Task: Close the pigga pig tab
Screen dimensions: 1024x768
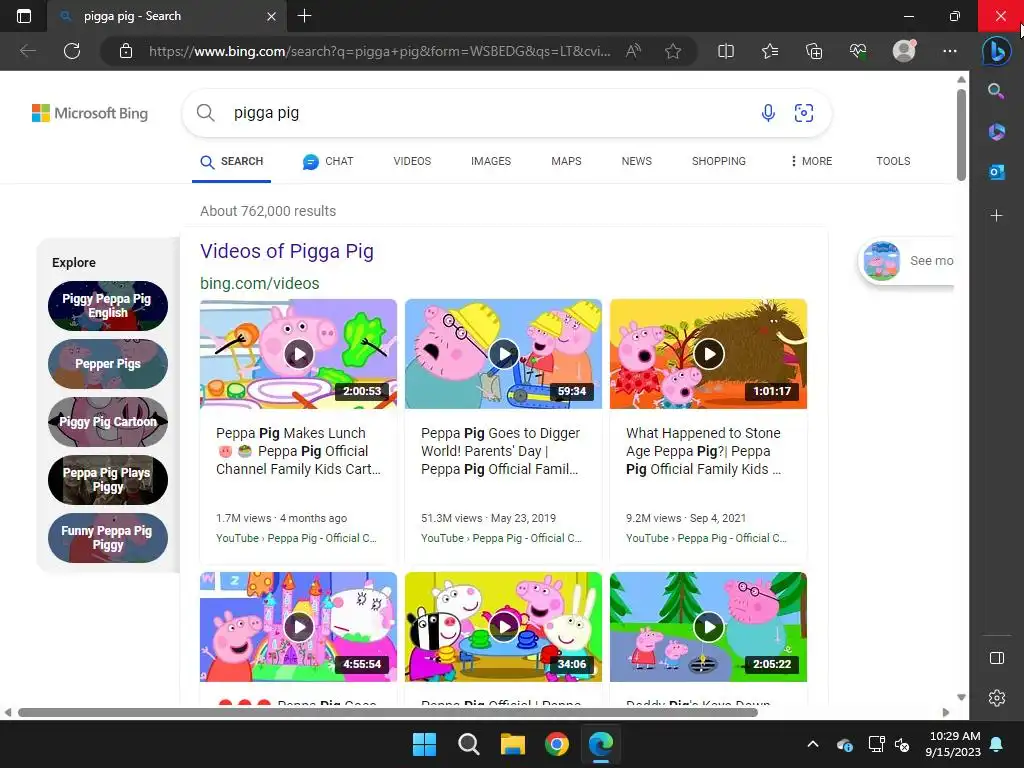Action: click(x=272, y=16)
